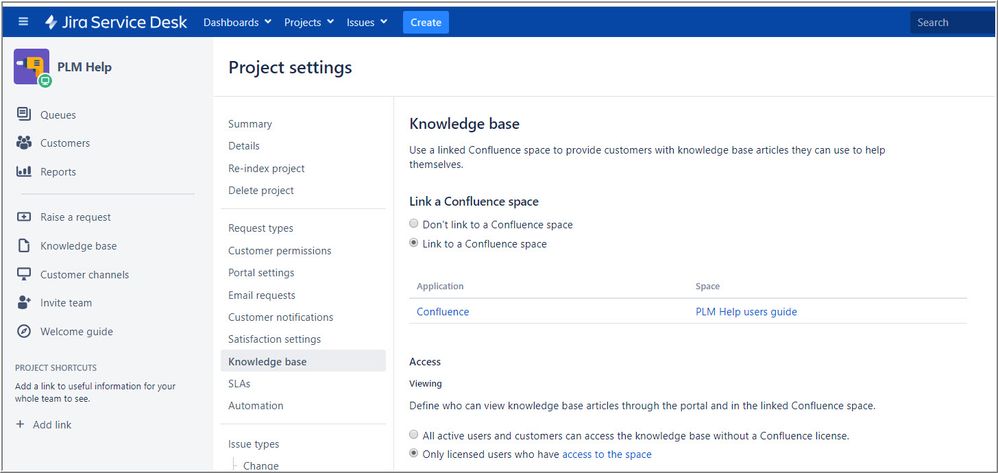
Task: Choose All active users and customers option
Action: tap(414, 436)
